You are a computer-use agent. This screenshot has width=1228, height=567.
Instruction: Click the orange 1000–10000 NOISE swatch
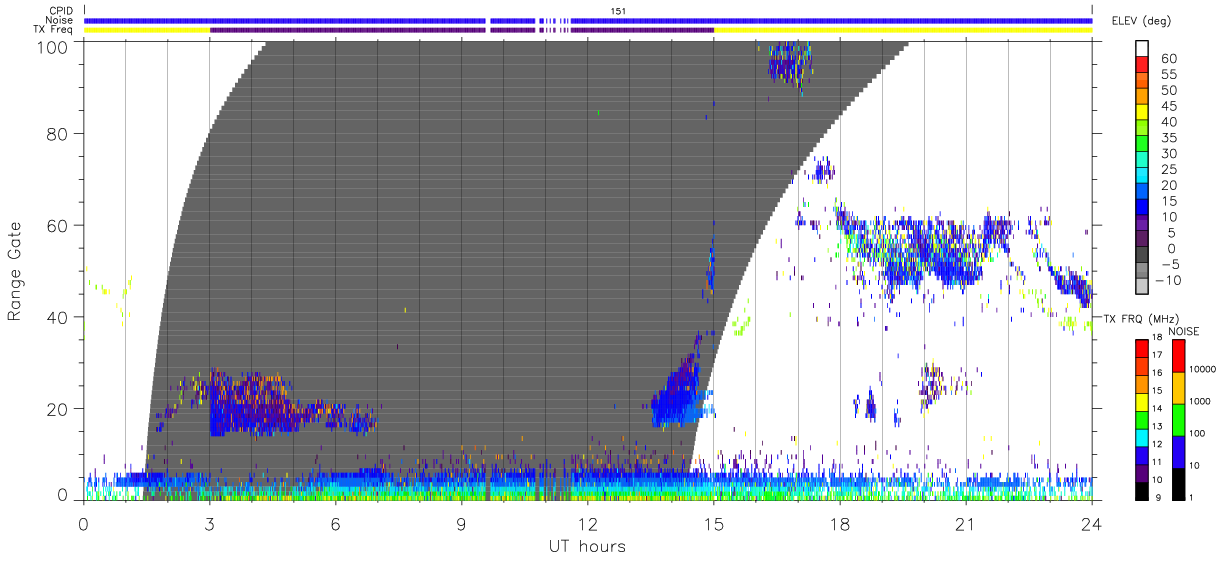(1178, 387)
